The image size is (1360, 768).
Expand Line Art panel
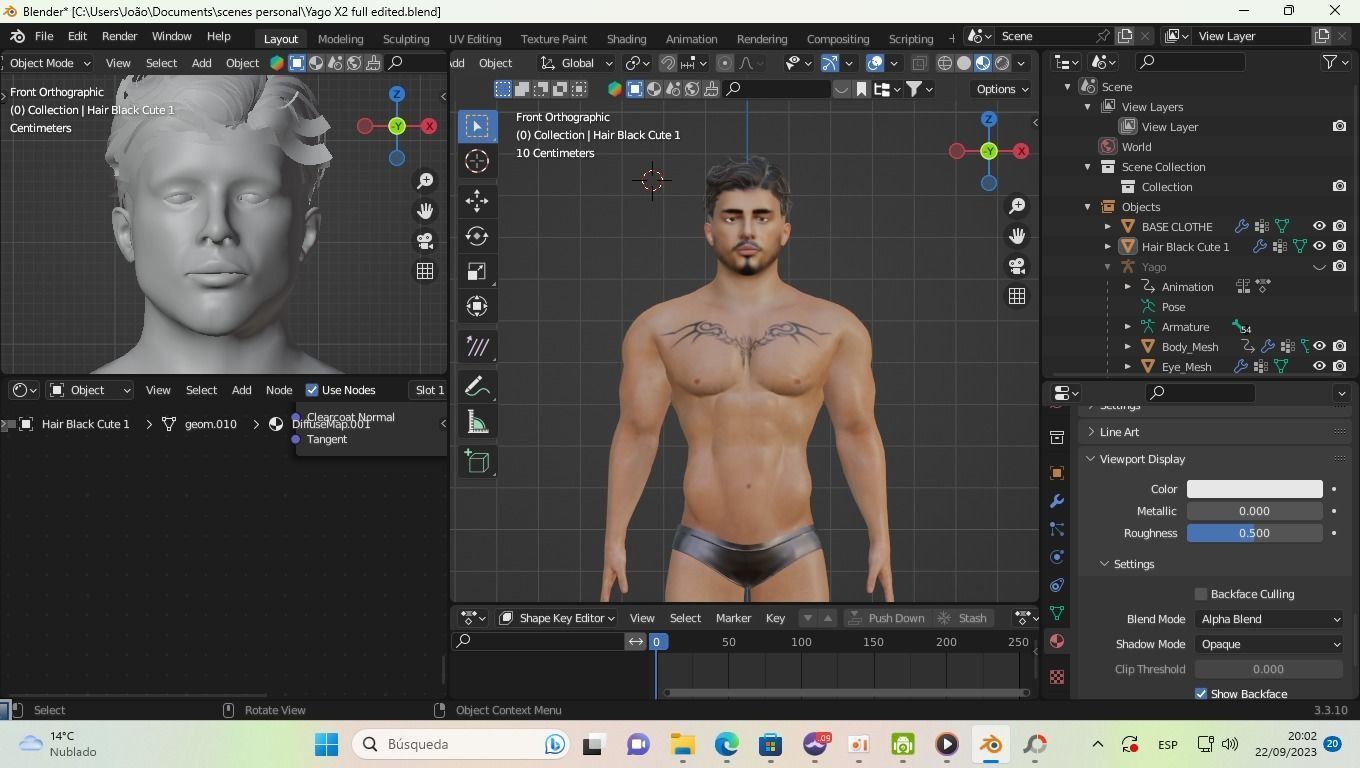click(1091, 432)
